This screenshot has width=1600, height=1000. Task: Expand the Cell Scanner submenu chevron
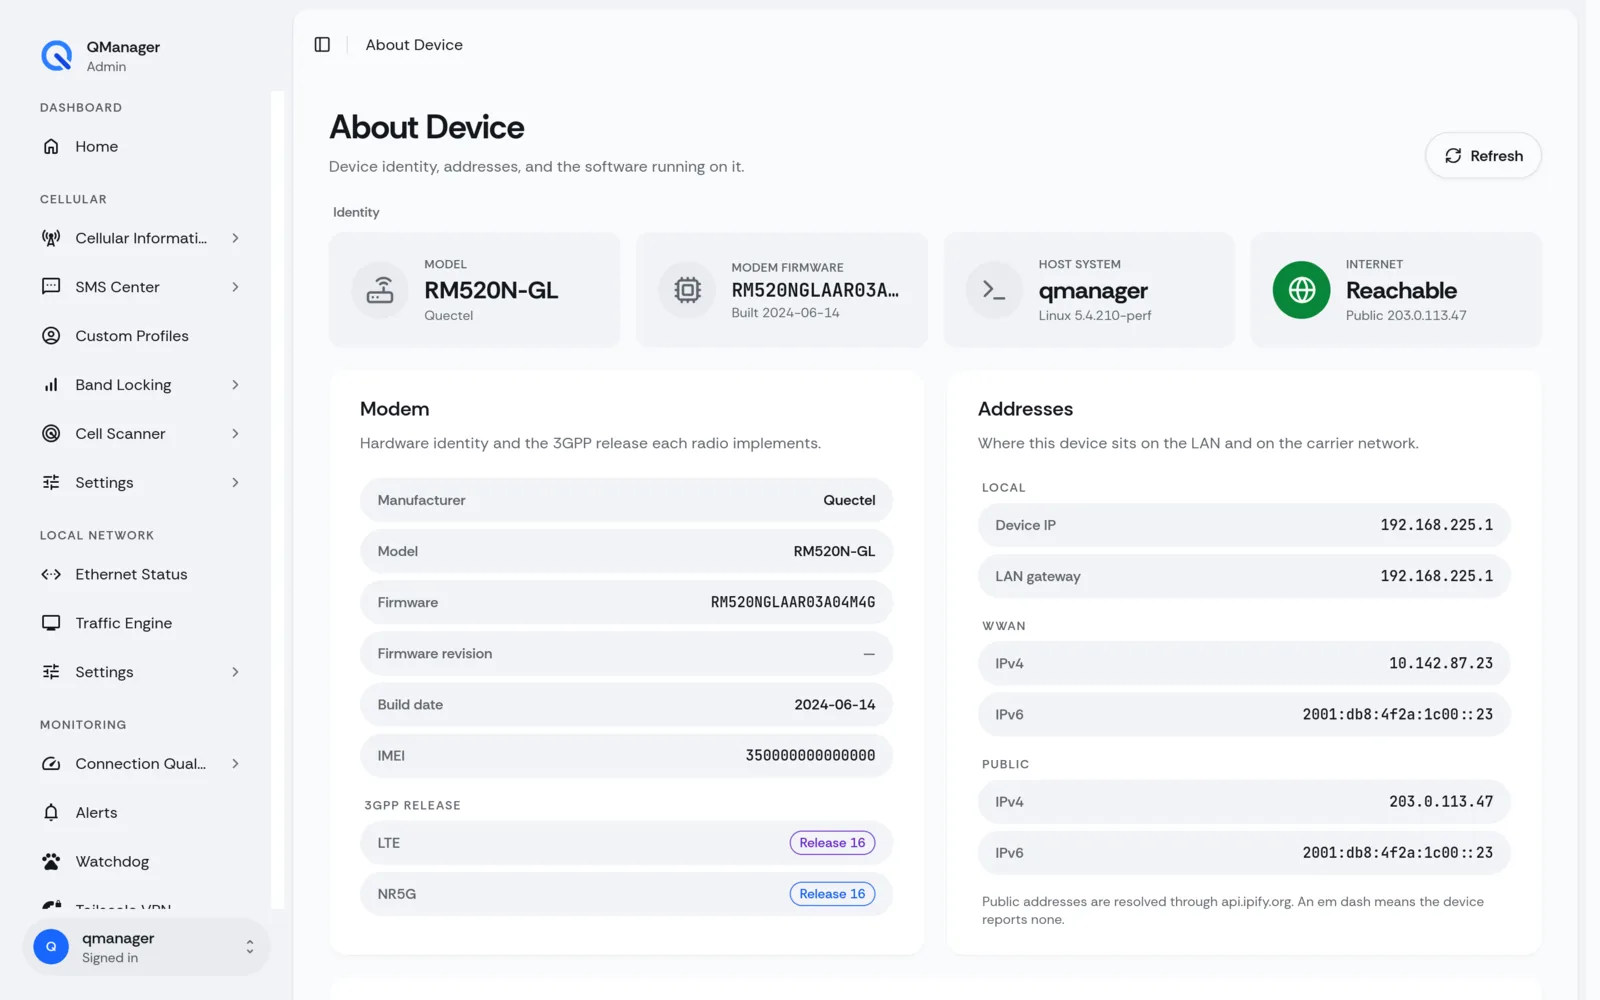coord(236,434)
